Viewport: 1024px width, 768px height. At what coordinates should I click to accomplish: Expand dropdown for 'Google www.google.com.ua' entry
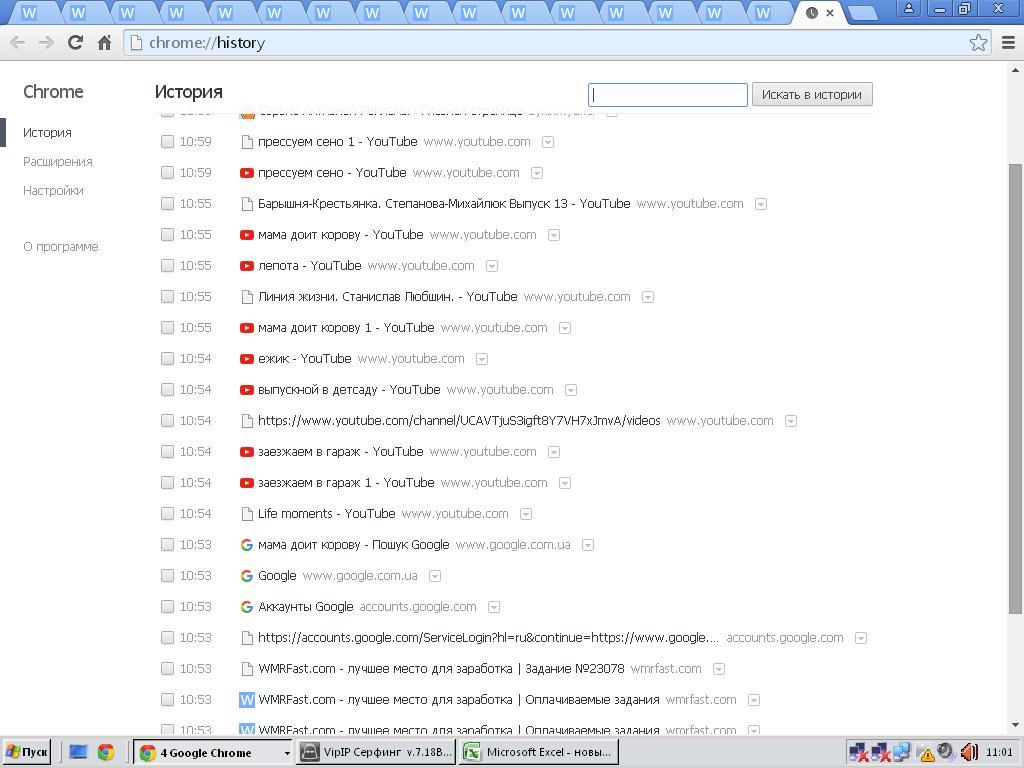[435, 576]
